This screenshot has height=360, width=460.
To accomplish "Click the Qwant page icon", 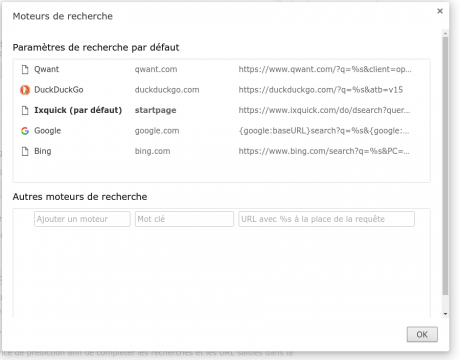I will pyautogui.click(x=25, y=69).
